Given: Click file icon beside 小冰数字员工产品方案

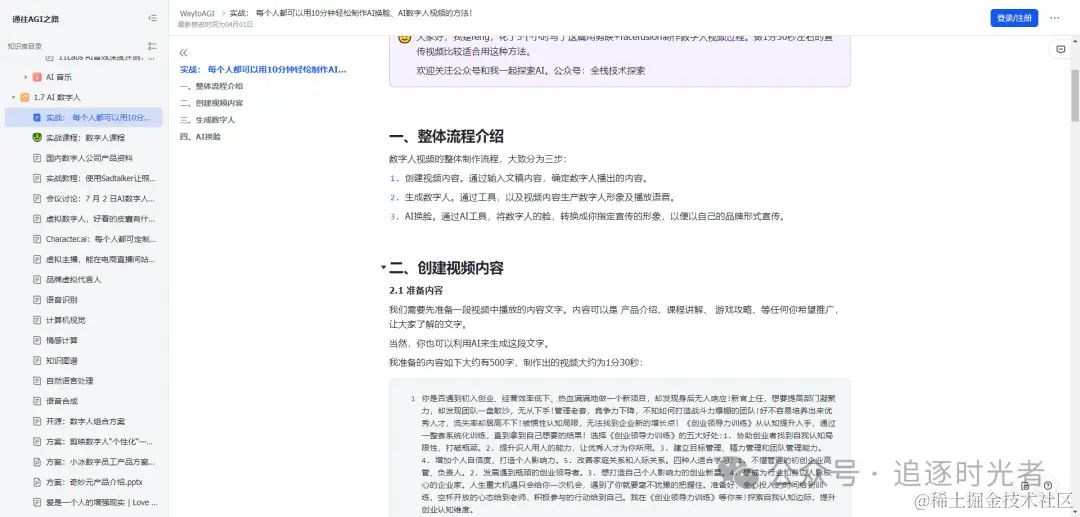Looking at the screenshot, I should [x=37, y=462].
